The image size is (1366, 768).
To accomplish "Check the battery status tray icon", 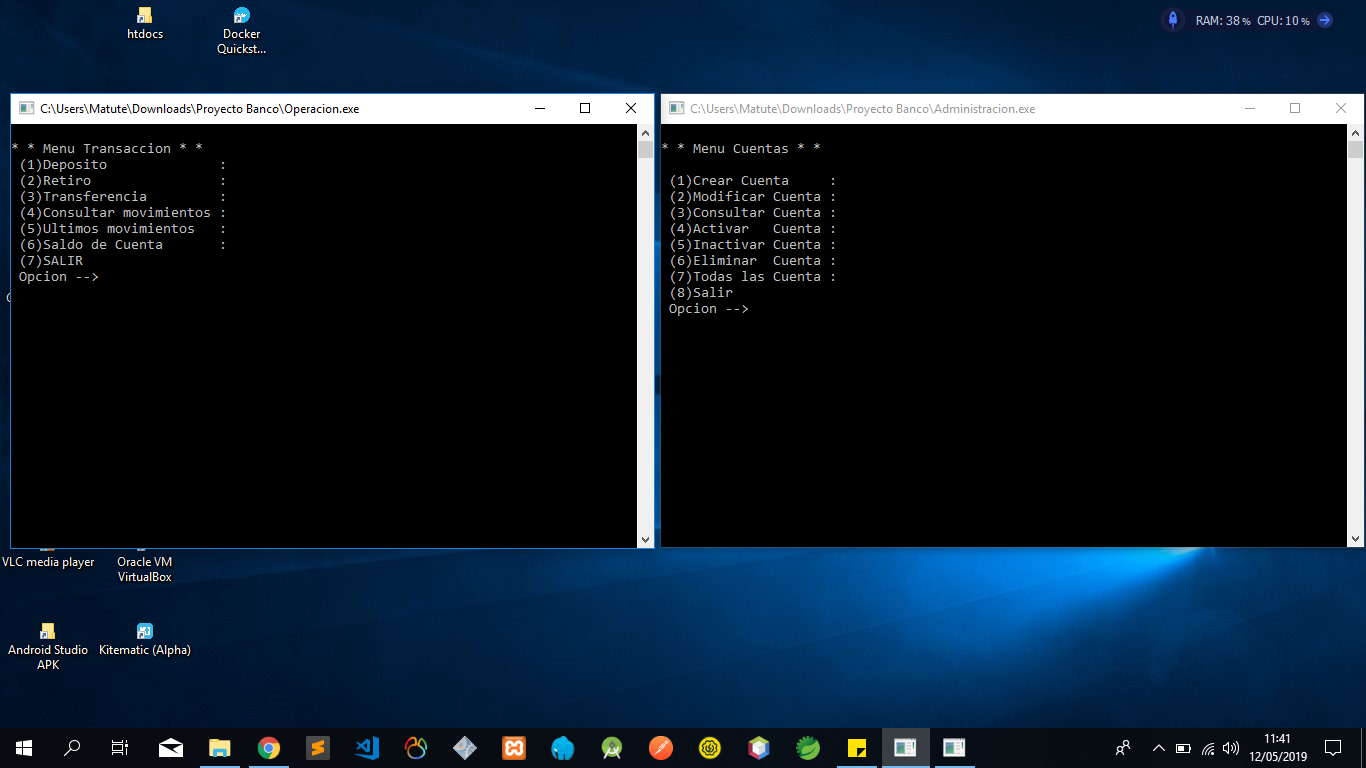I will pos(1184,748).
